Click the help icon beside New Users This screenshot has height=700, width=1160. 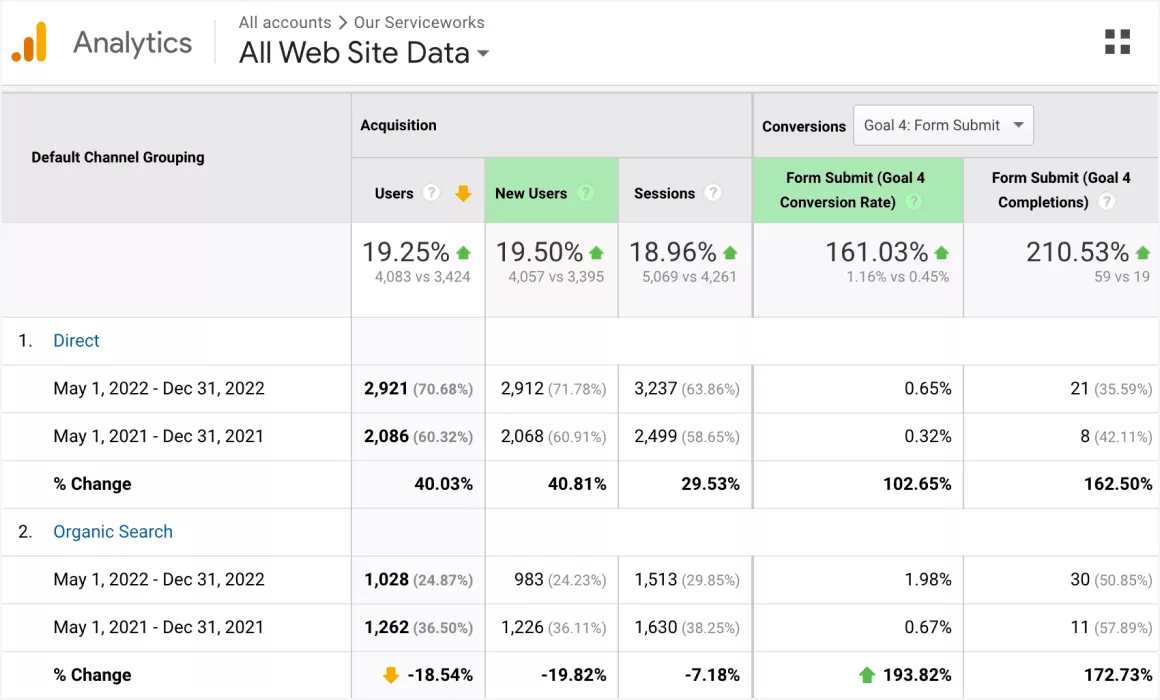tap(585, 193)
